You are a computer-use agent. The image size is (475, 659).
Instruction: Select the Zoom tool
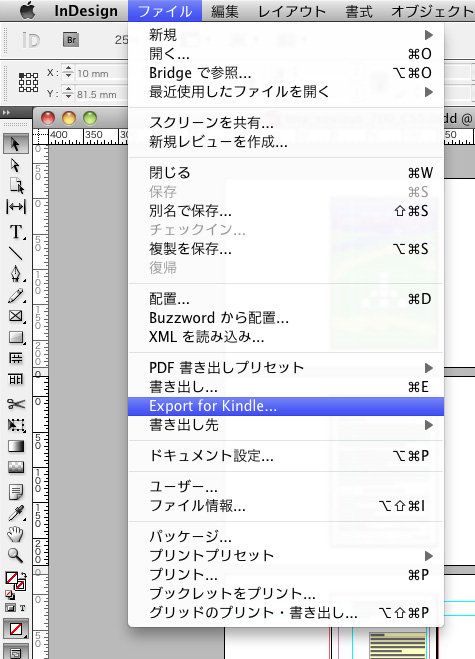(16, 556)
